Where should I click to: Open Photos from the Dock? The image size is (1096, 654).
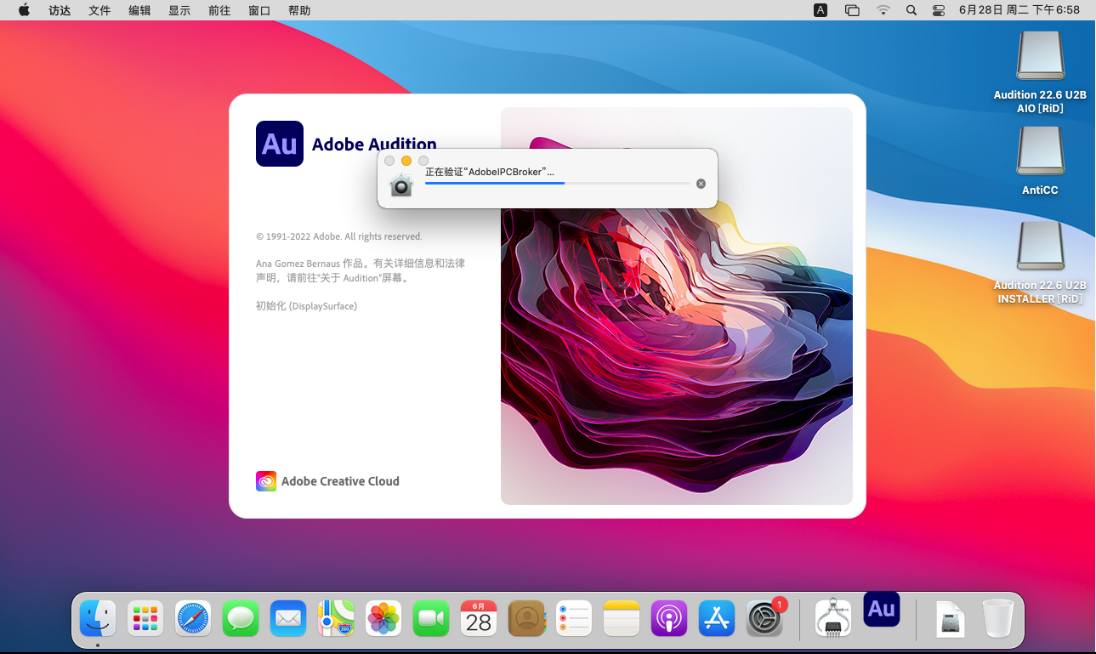click(x=383, y=618)
